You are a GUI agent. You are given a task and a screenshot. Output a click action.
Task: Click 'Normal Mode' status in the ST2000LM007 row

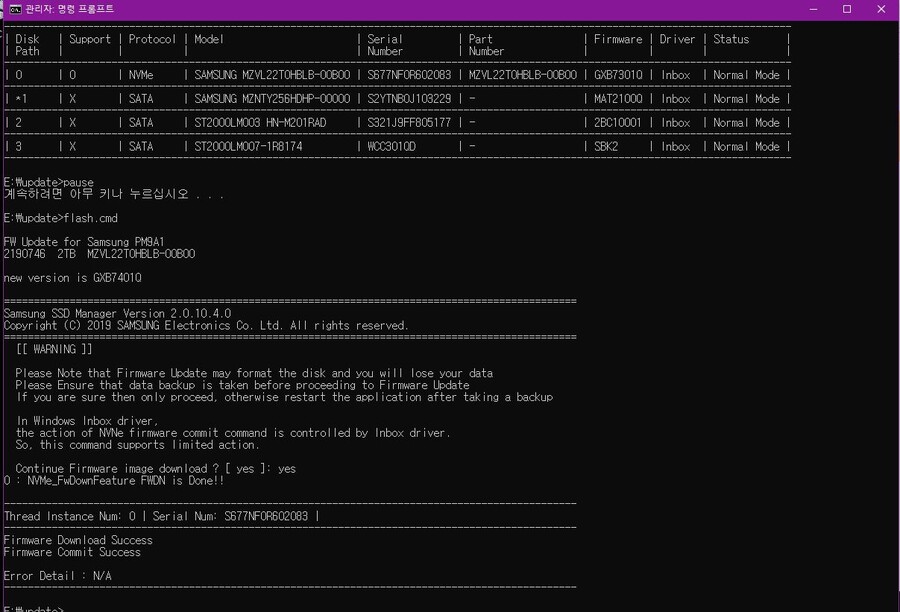tap(746, 146)
